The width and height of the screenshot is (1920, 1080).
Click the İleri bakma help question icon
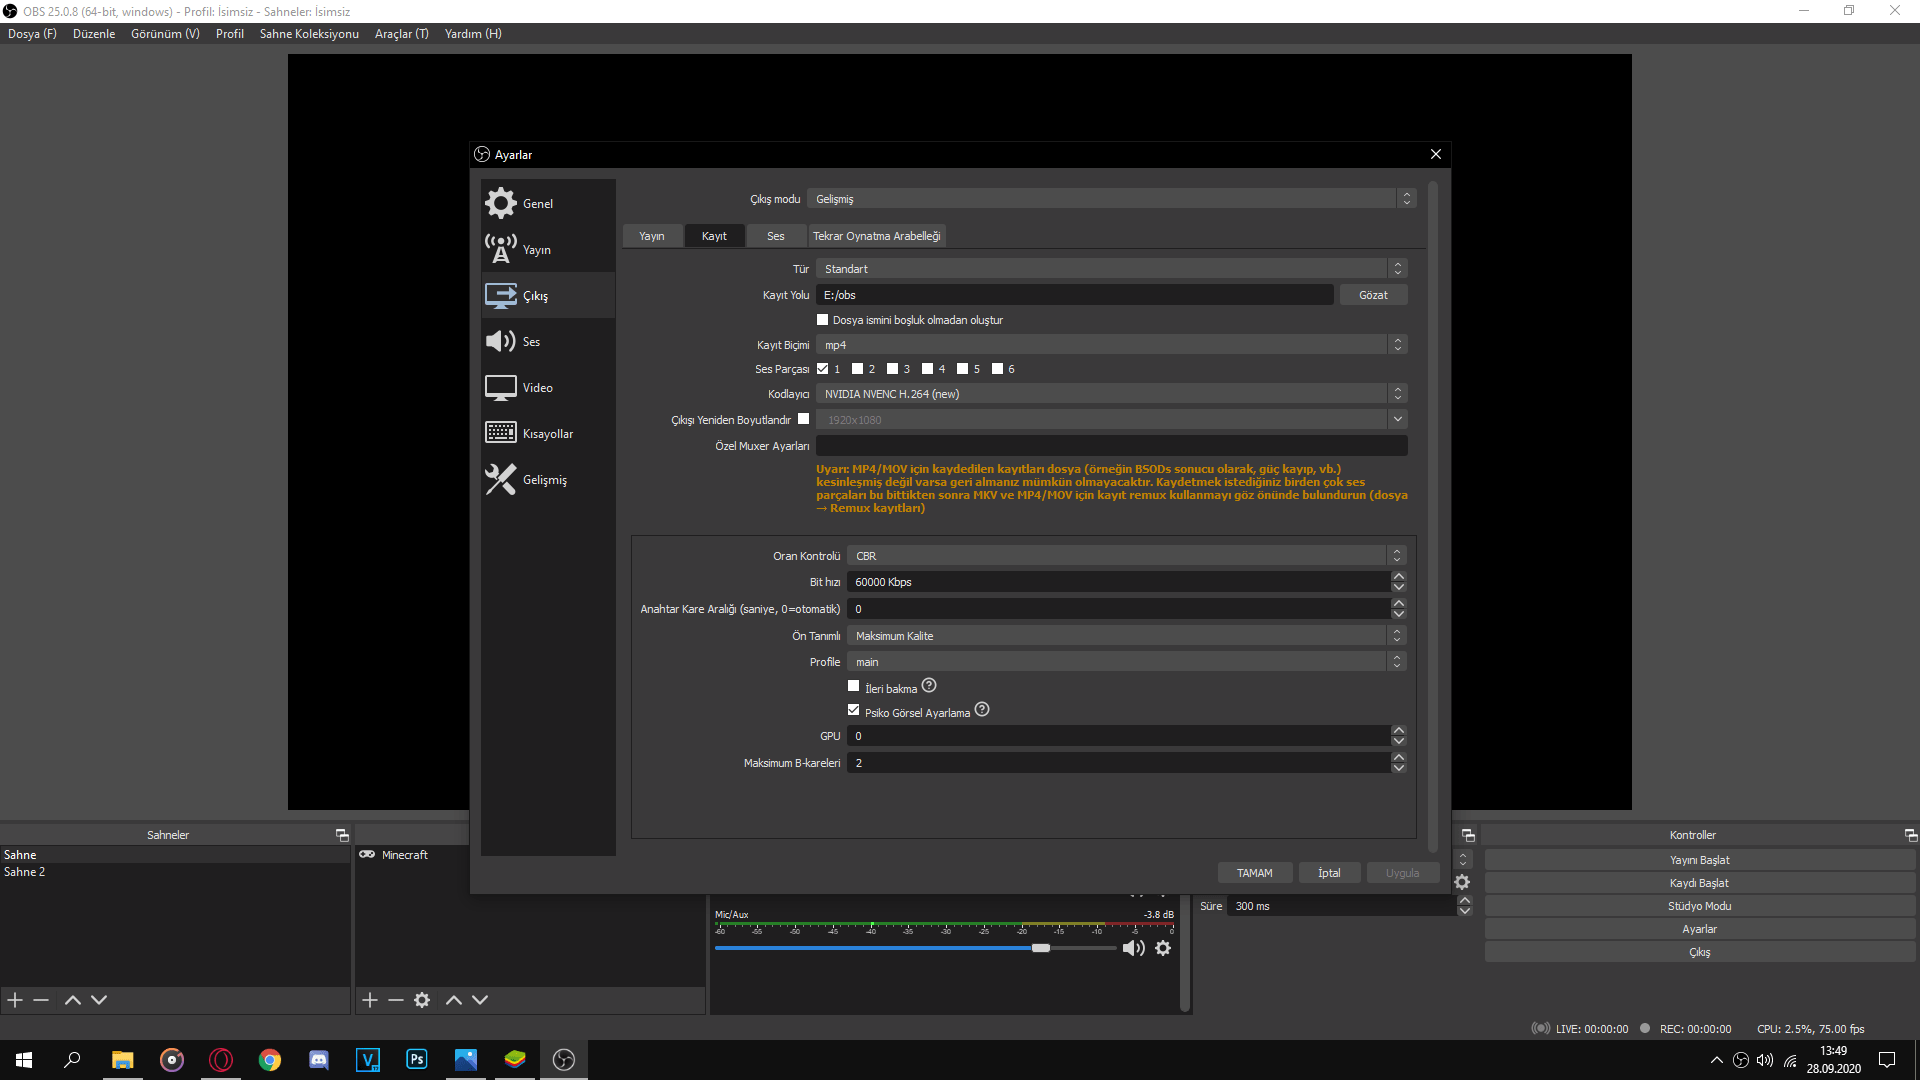click(929, 686)
